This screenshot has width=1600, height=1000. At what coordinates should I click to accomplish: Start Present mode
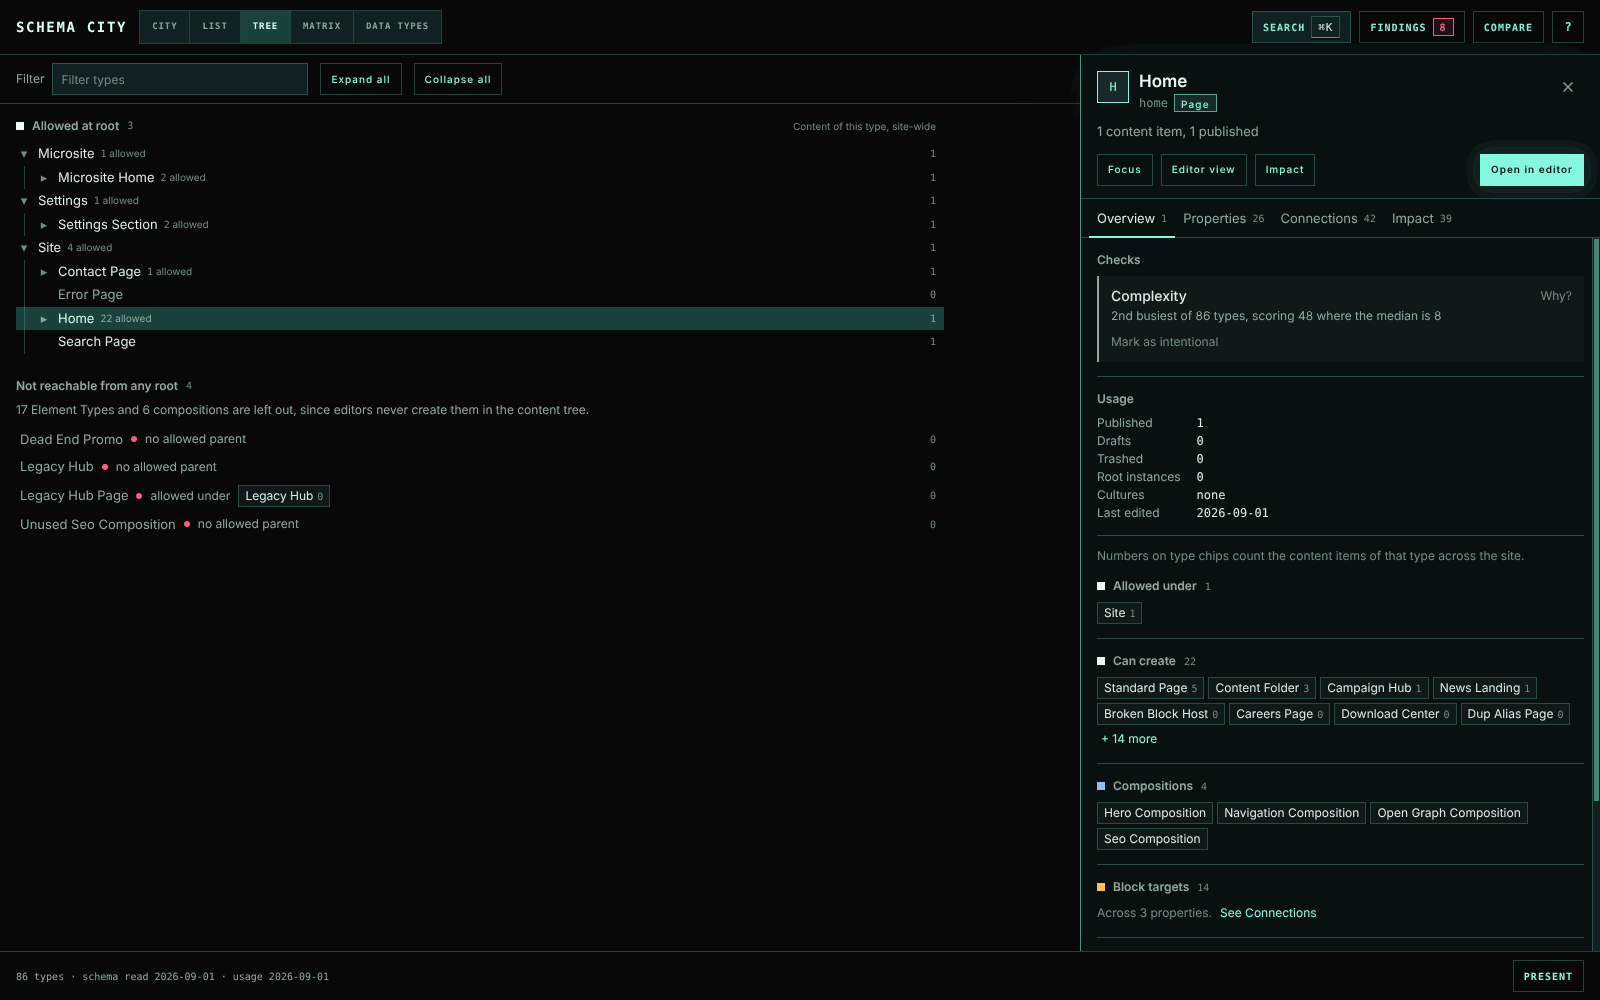(x=1548, y=976)
